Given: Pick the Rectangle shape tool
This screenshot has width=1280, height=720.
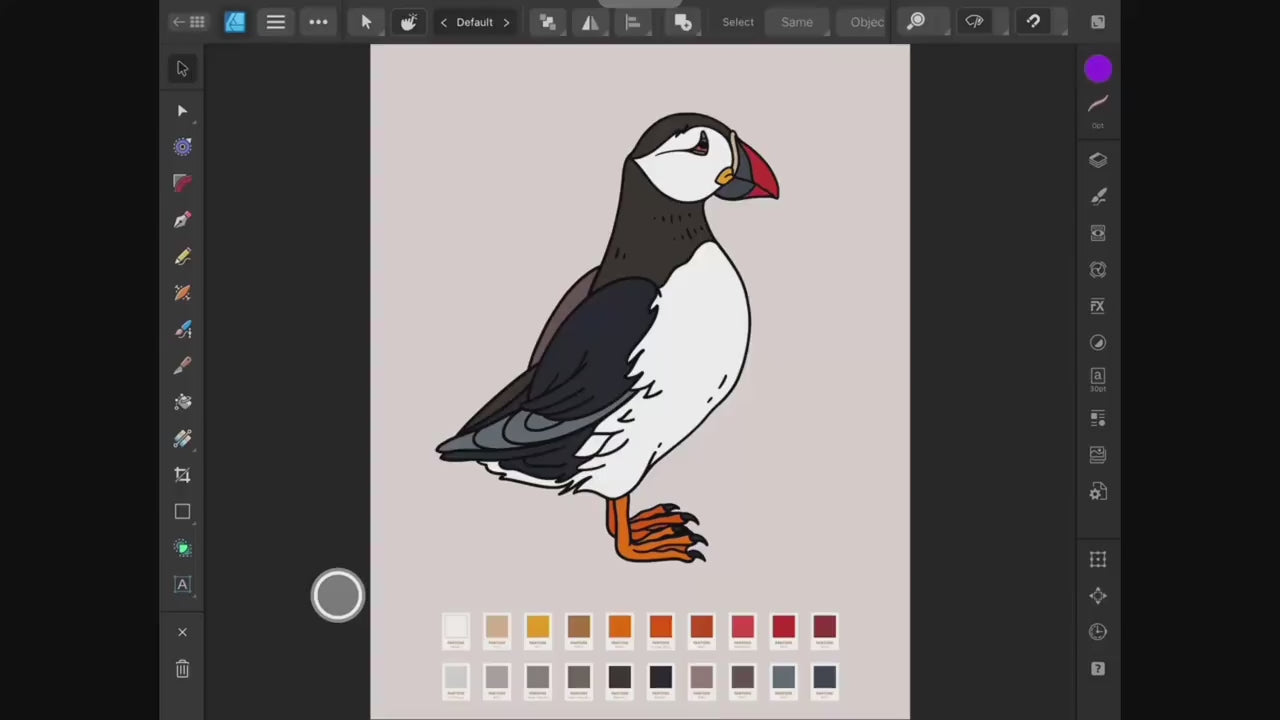Looking at the screenshot, I should pos(182,512).
